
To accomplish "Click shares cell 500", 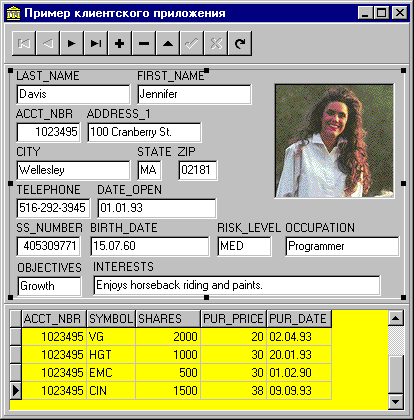I will tap(168, 373).
